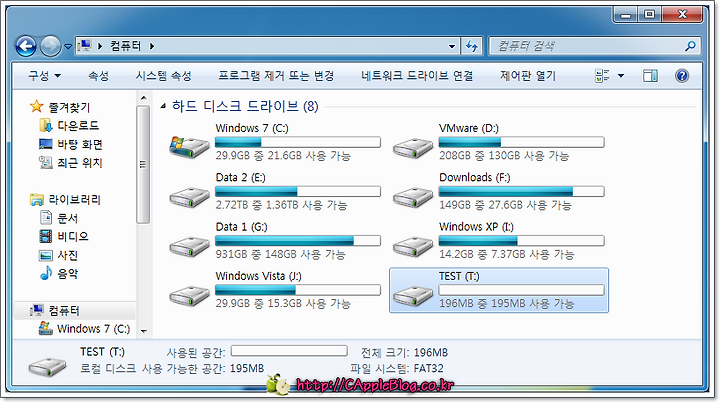The image size is (720, 403).
Task: Change view with the view mode icon
Action: tap(602, 76)
